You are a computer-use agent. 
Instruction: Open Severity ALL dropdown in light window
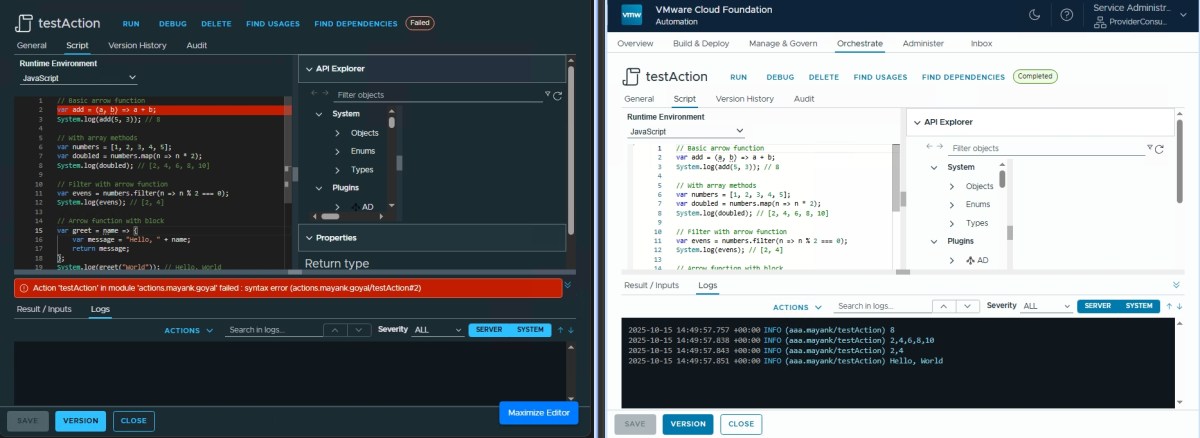pos(1046,306)
